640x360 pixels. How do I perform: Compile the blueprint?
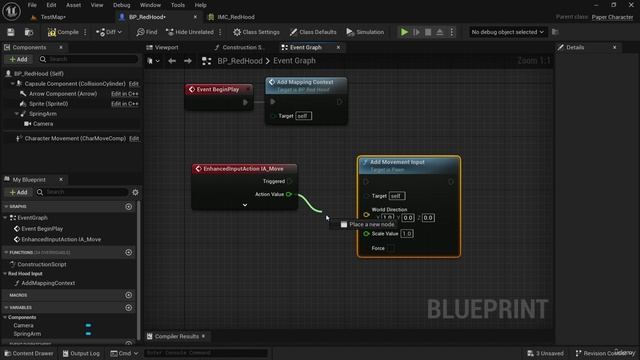click(x=63, y=32)
